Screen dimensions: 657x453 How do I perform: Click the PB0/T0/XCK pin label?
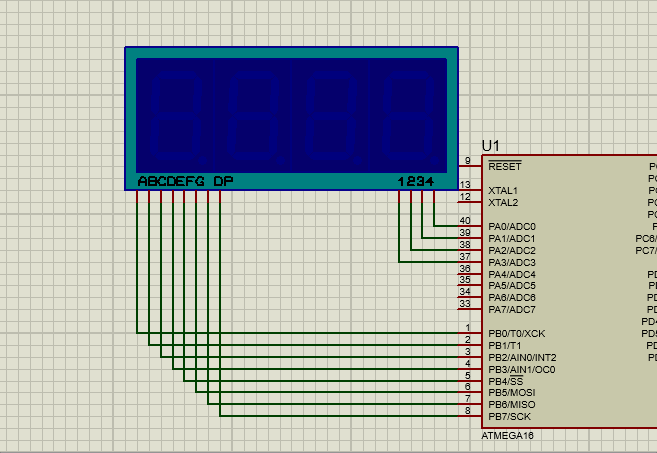[x=517, y=334]
